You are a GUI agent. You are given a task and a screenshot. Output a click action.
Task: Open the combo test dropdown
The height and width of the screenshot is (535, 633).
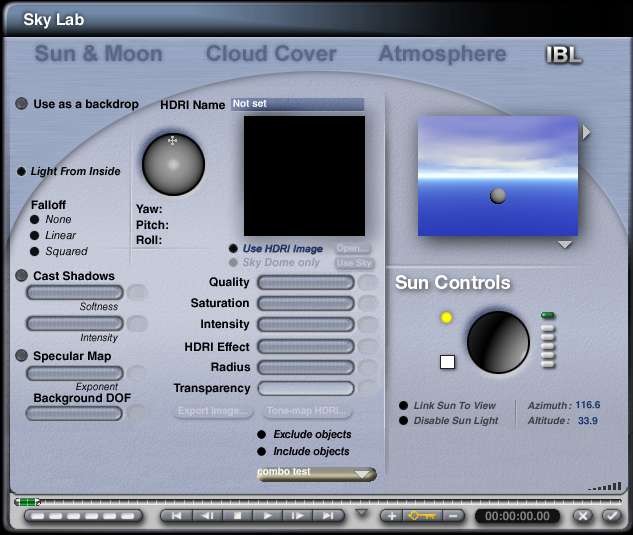pos(316,474)
